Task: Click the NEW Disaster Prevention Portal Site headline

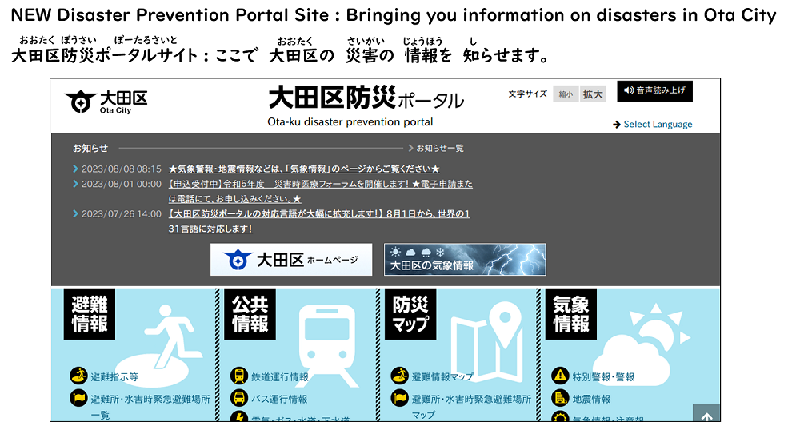Action: coord(393,15)
